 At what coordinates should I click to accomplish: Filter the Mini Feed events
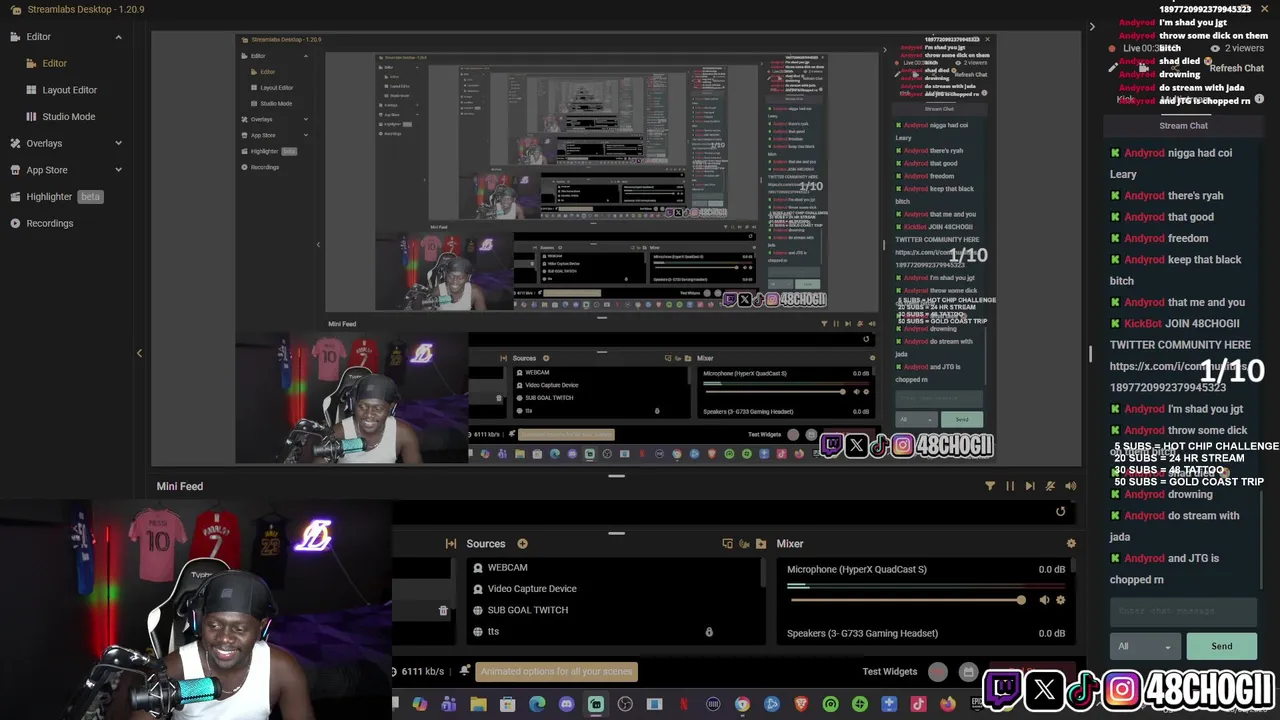(x=990, y=486)
